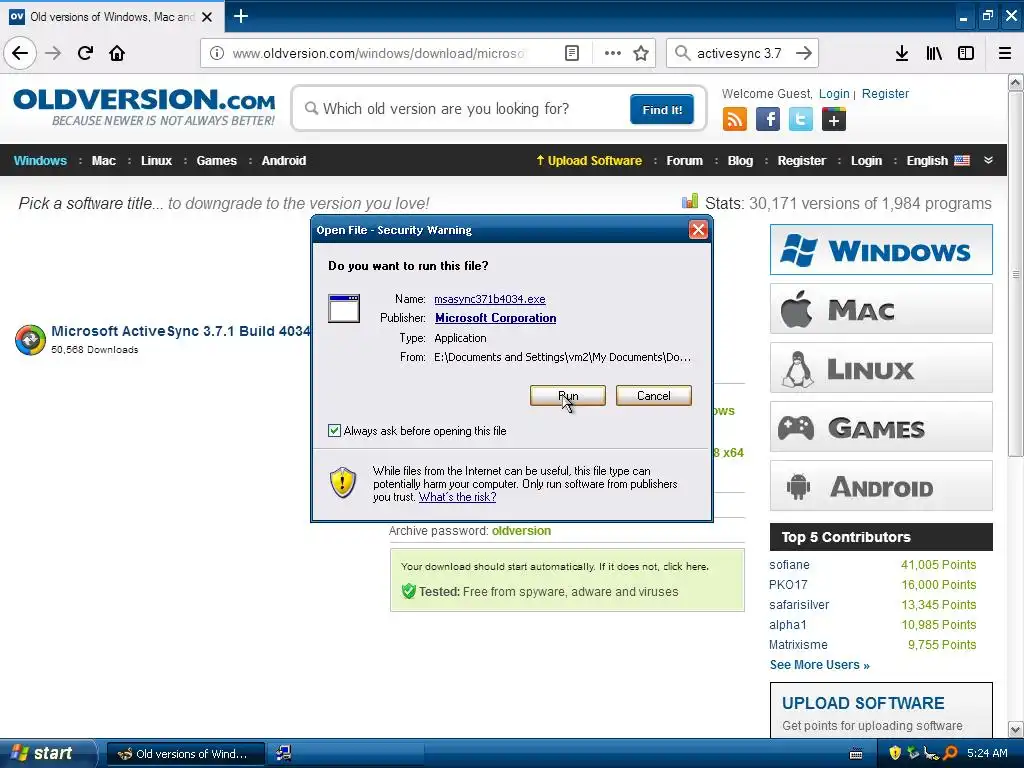Open the Twitter icon
The image size is (1024, 768).
801,120
